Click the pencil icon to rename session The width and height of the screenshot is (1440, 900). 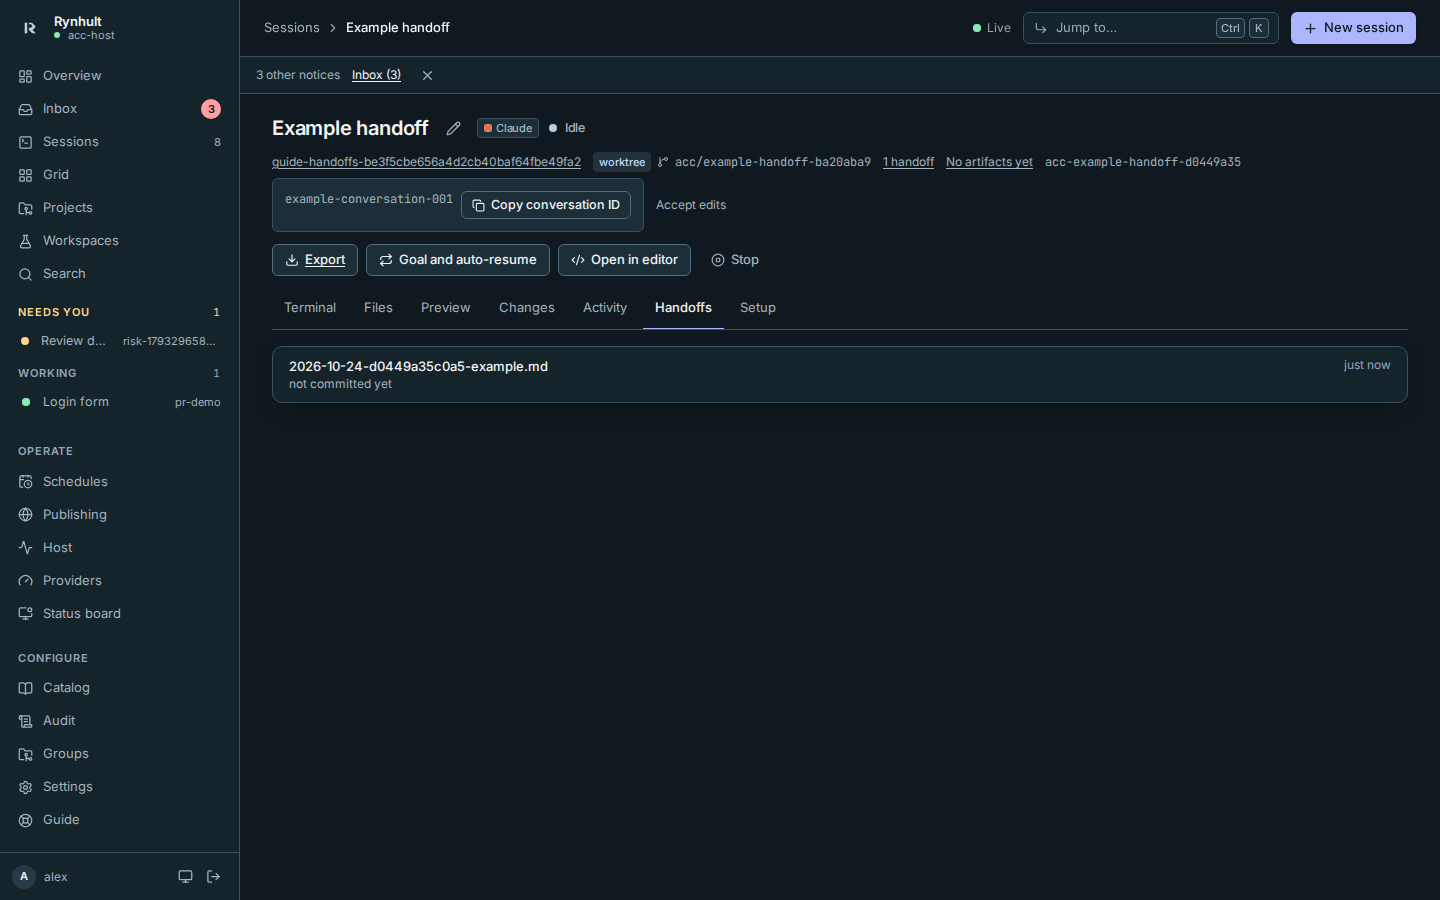coord(453,128)
